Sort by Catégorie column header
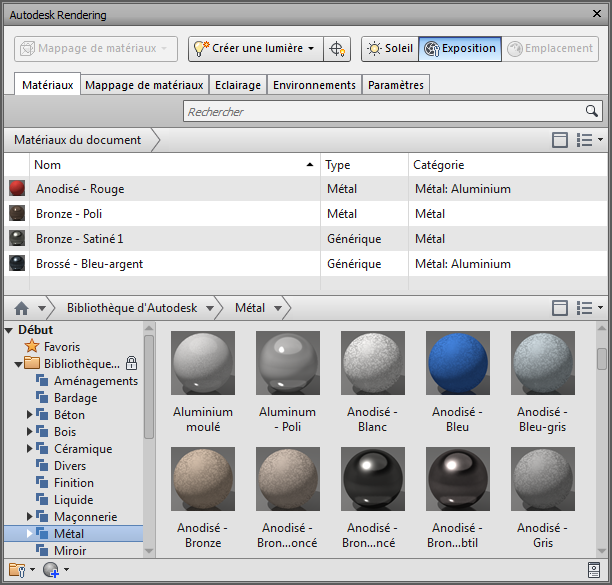Screen dimensions: 612x585 tap(508, 165)
